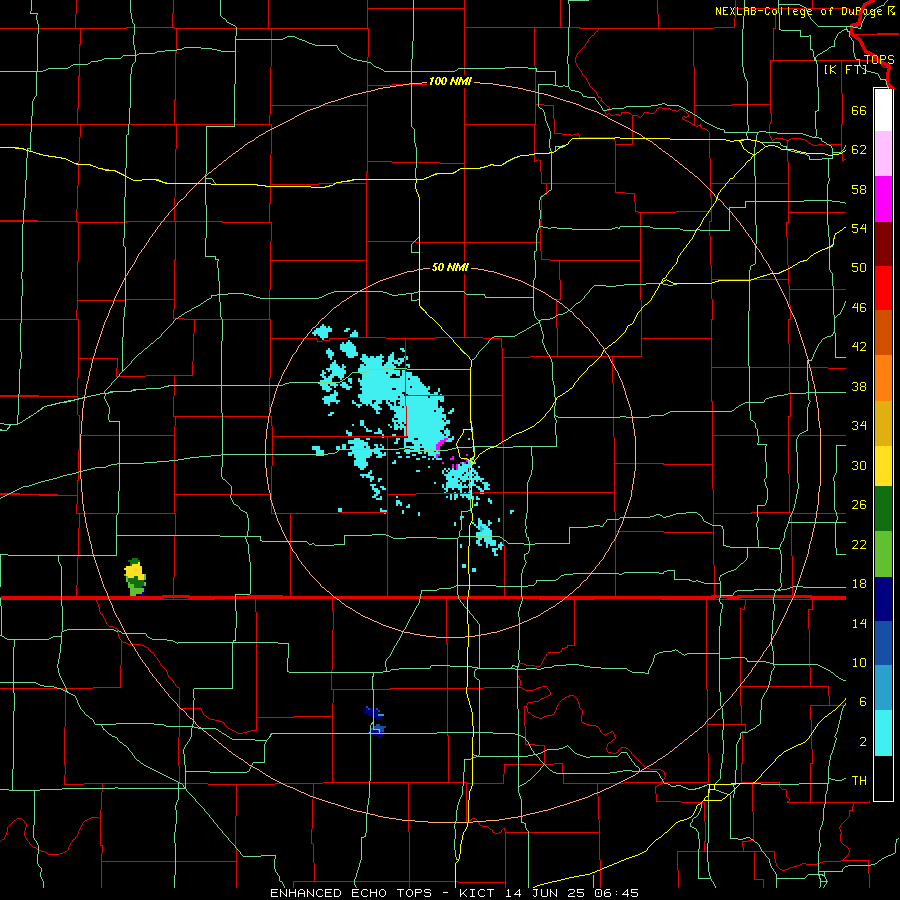Click the "62" legend value
900x900 pixels.
[859, 150]
